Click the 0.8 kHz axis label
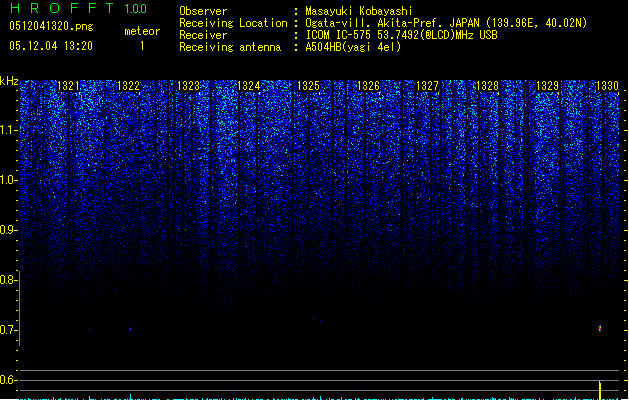 (8, 280)
